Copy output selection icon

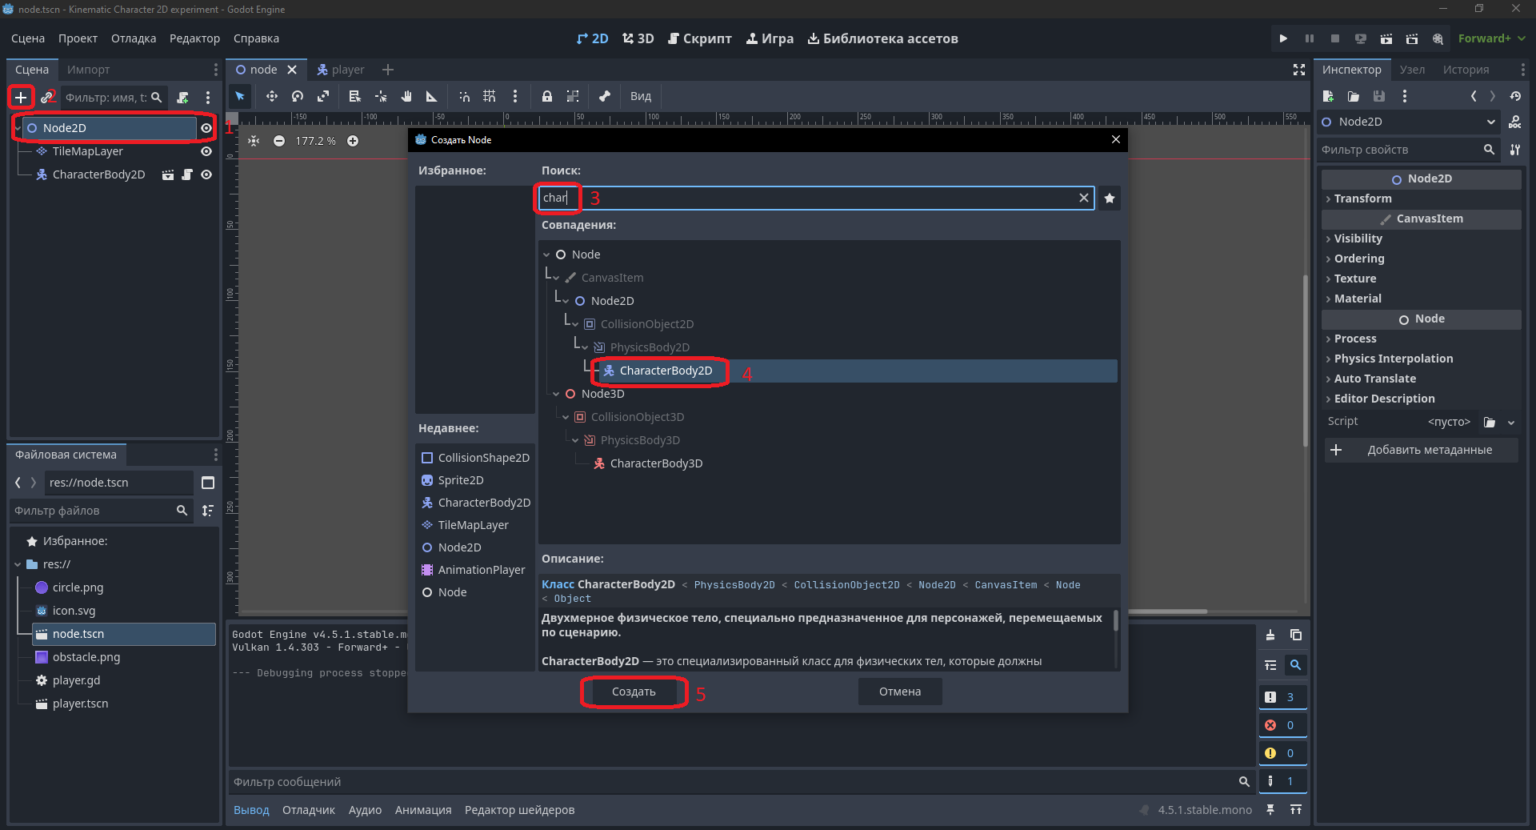pyautogui.click(x=1295, y=635)
